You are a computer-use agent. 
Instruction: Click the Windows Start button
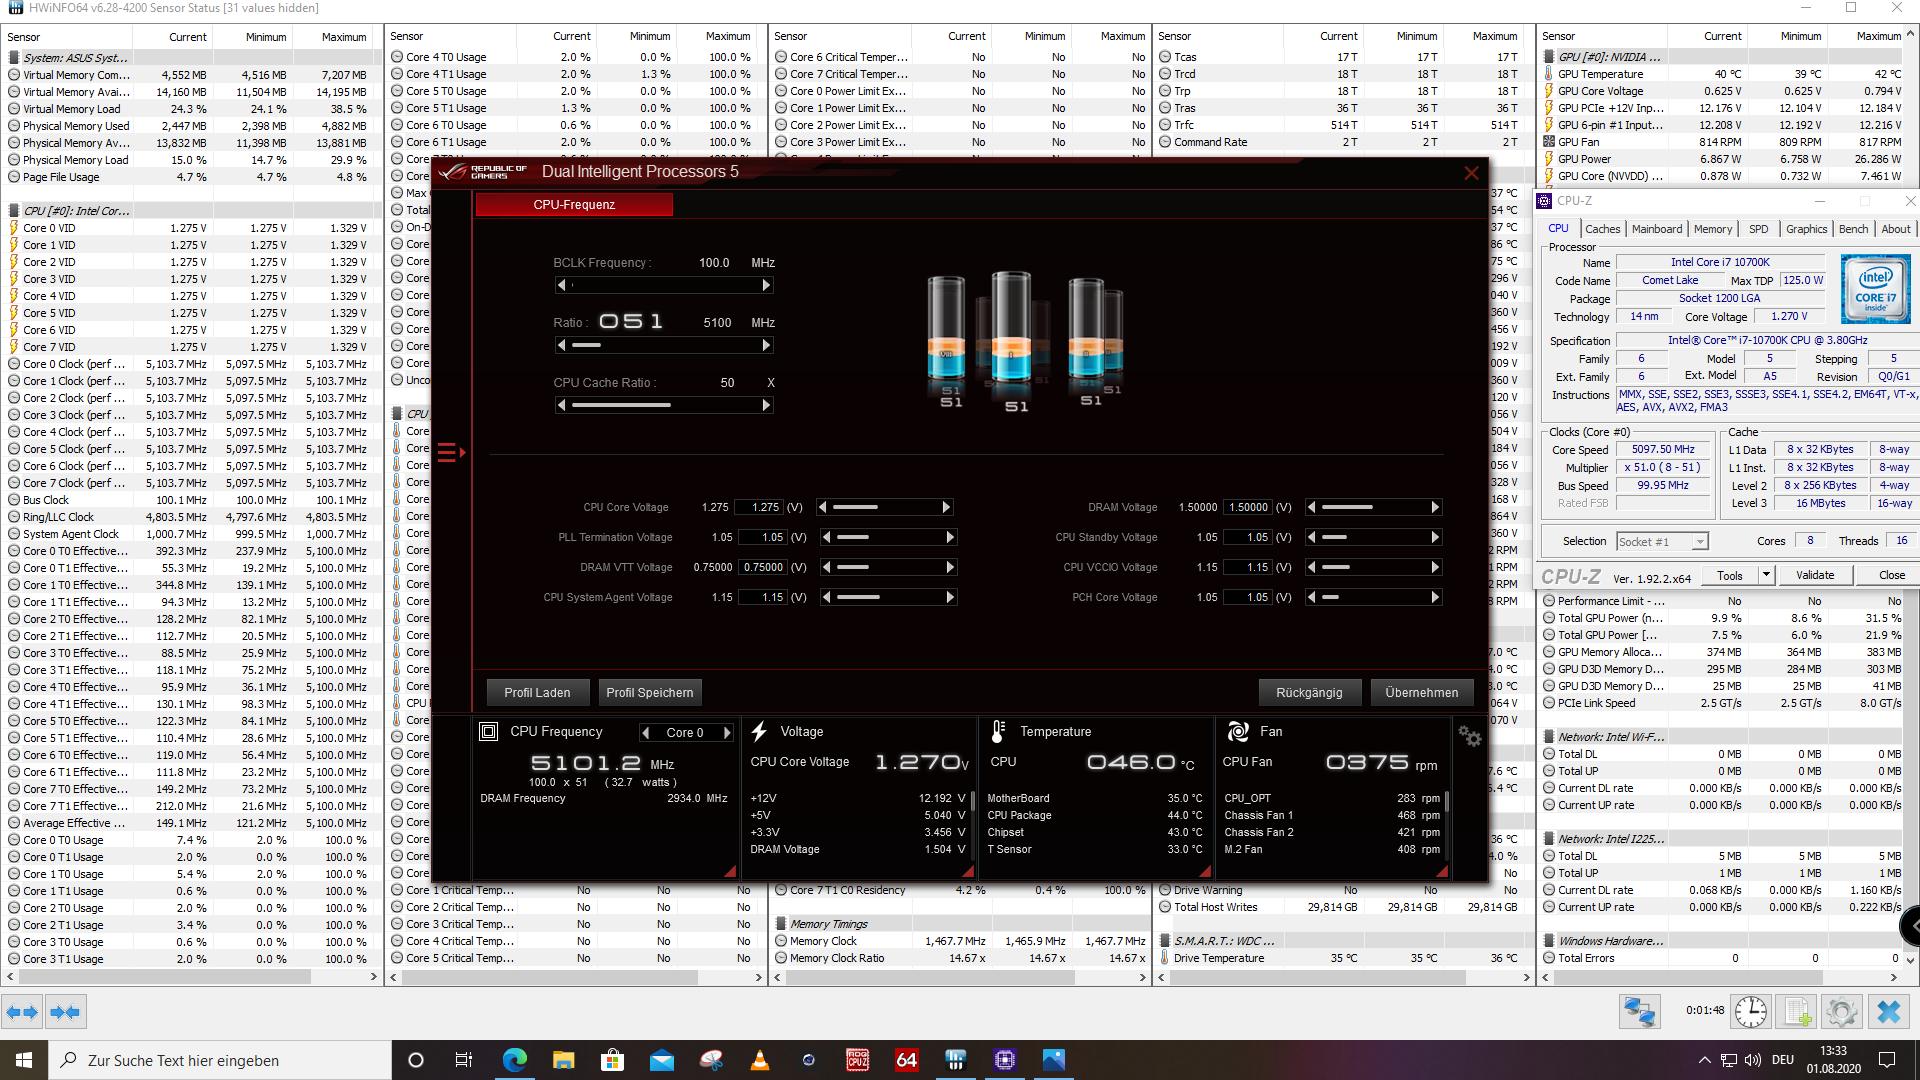pos(24,1060)
